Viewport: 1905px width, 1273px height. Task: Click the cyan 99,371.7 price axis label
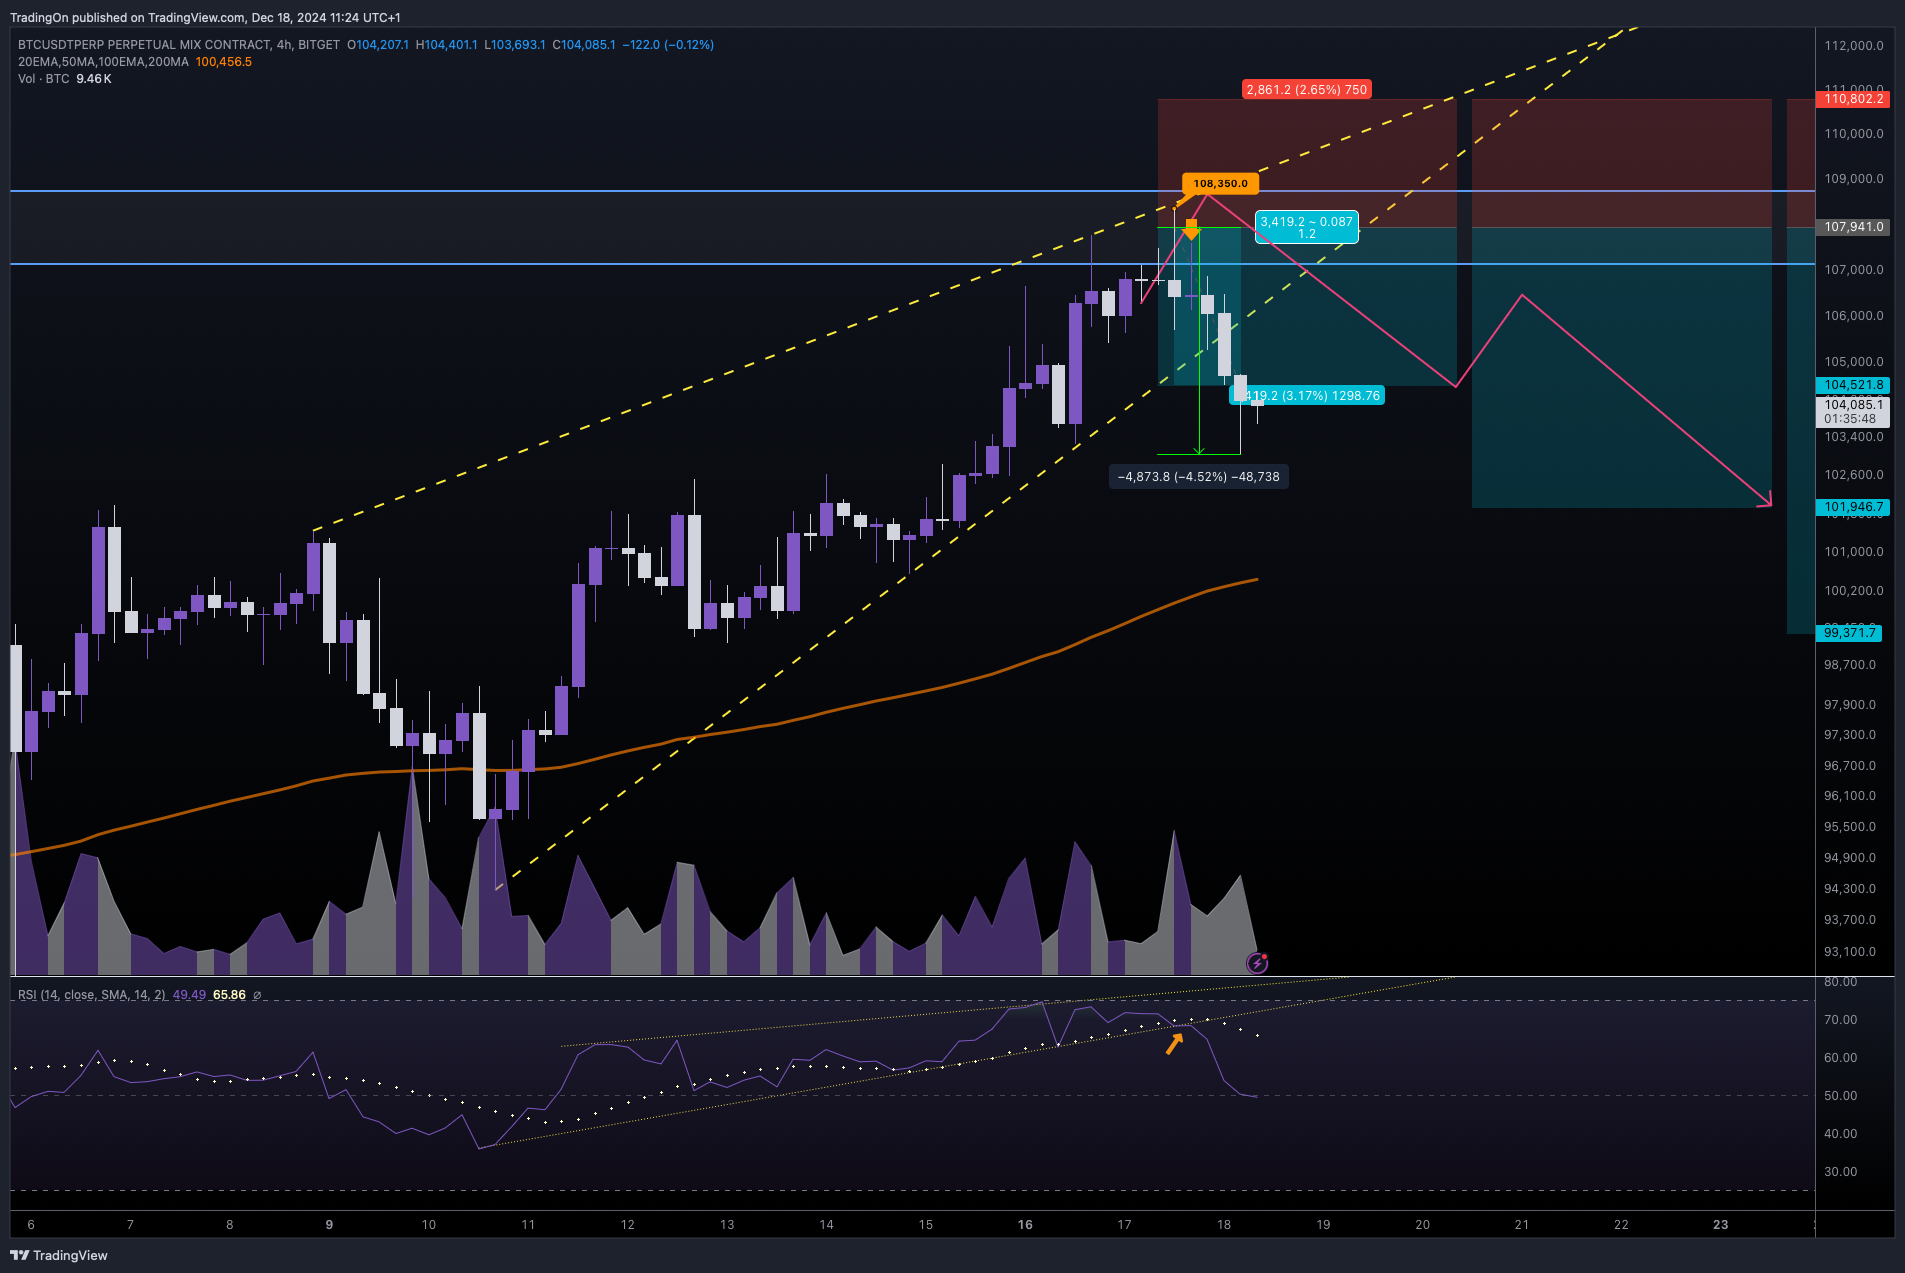click(1849, 633)
